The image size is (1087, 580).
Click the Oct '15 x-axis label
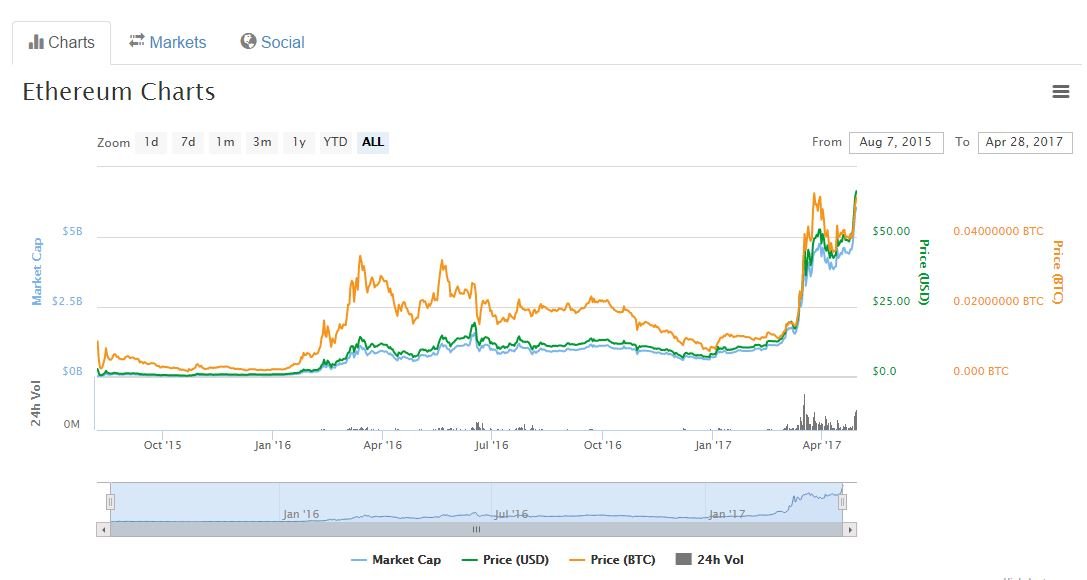(162, 445)
